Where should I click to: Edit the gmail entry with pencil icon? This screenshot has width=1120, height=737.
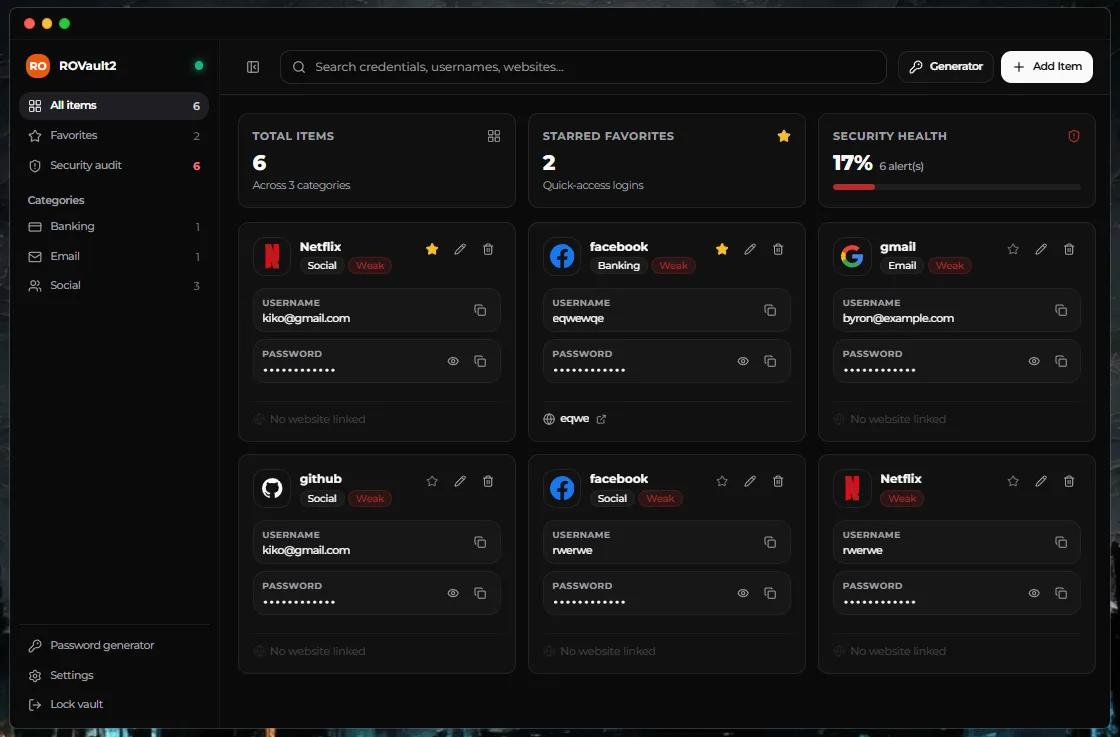coord(1041,249)
